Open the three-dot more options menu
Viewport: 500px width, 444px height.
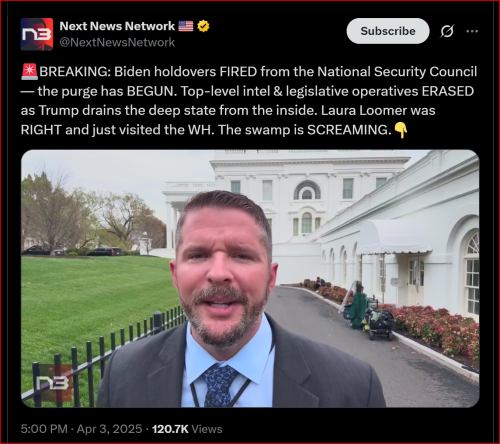coord(472,31)
